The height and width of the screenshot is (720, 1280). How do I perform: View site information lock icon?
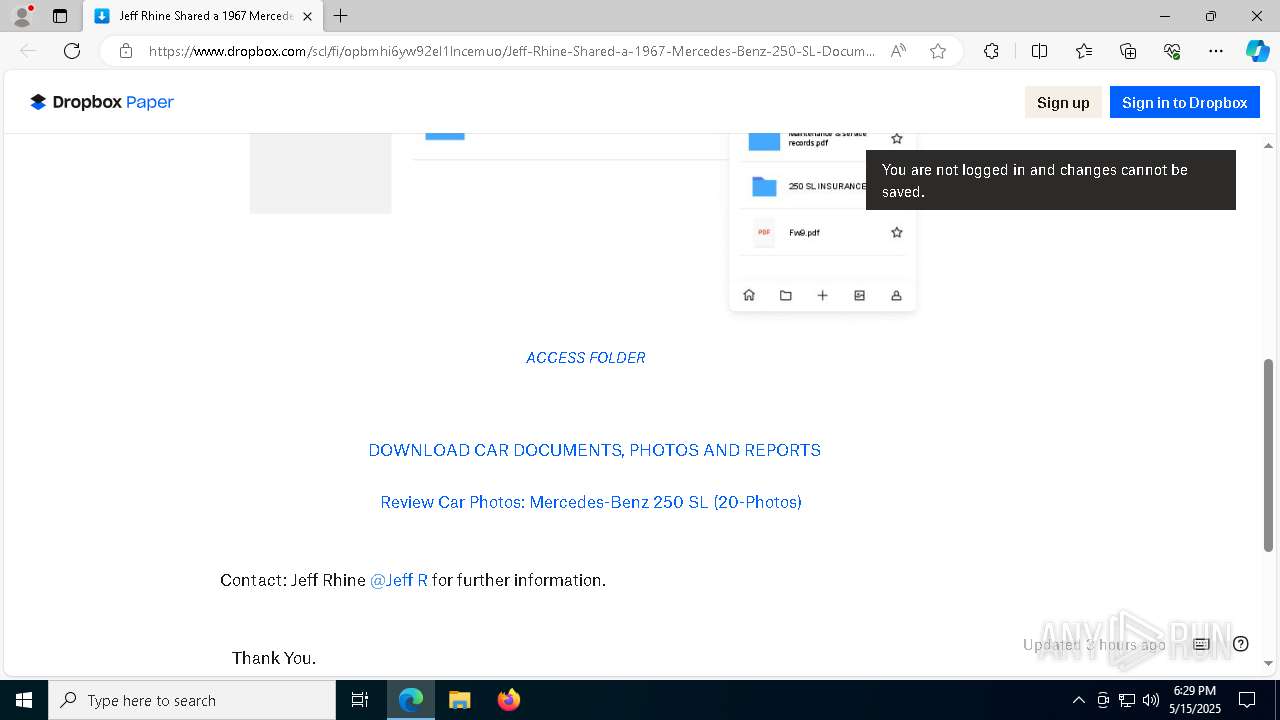coord(126,51)
